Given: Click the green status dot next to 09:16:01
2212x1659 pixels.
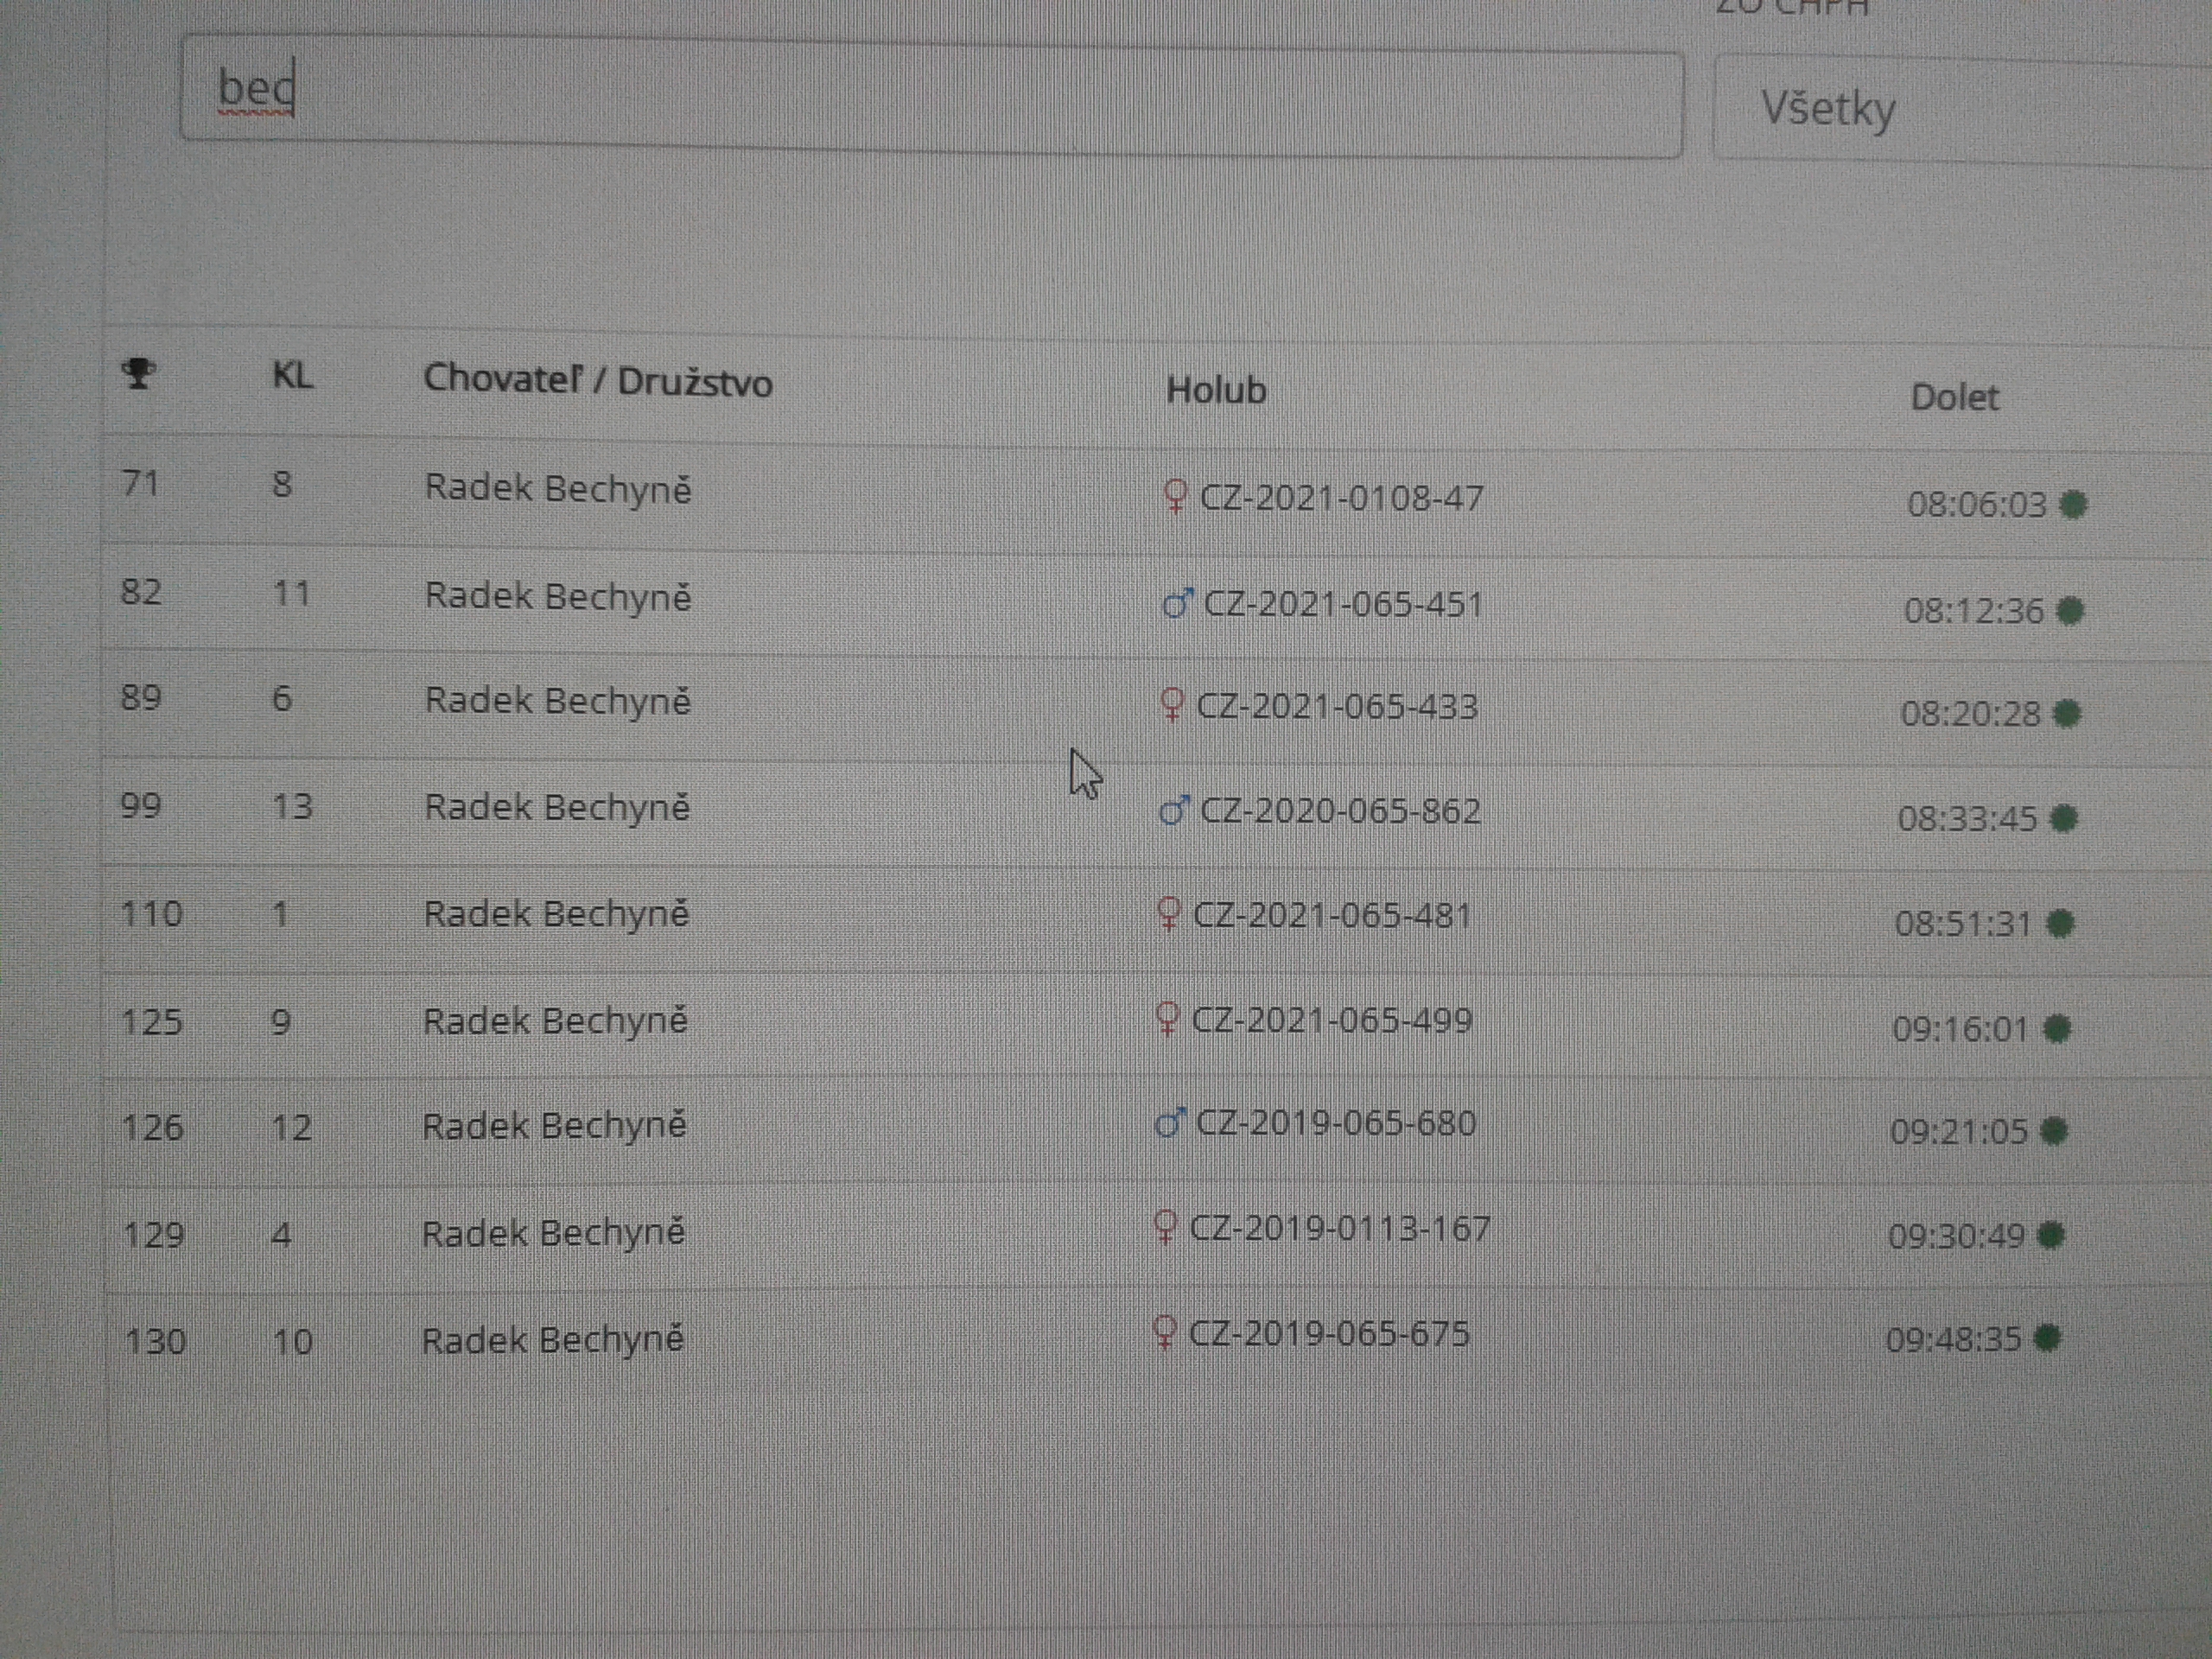Looking at the screenshot, I should pyautogui.click(x=2056, y=1028).
